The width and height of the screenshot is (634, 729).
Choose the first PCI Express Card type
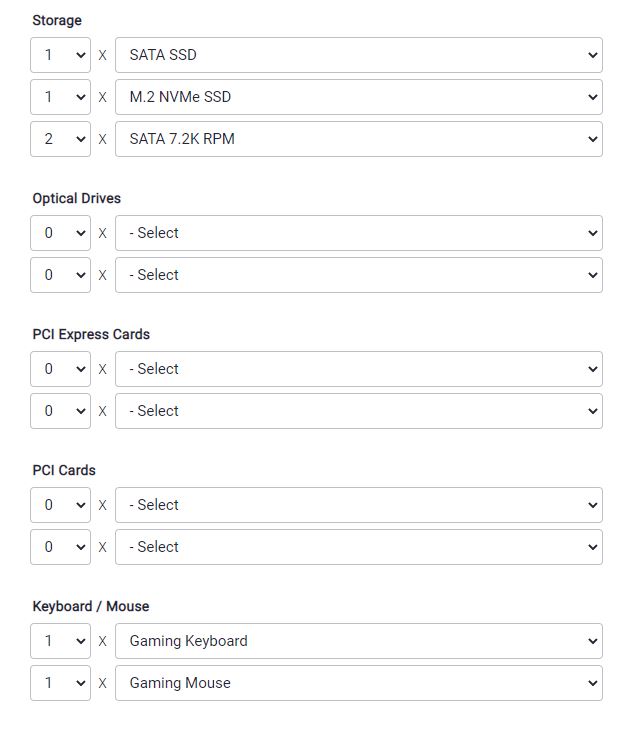(358, 369)
